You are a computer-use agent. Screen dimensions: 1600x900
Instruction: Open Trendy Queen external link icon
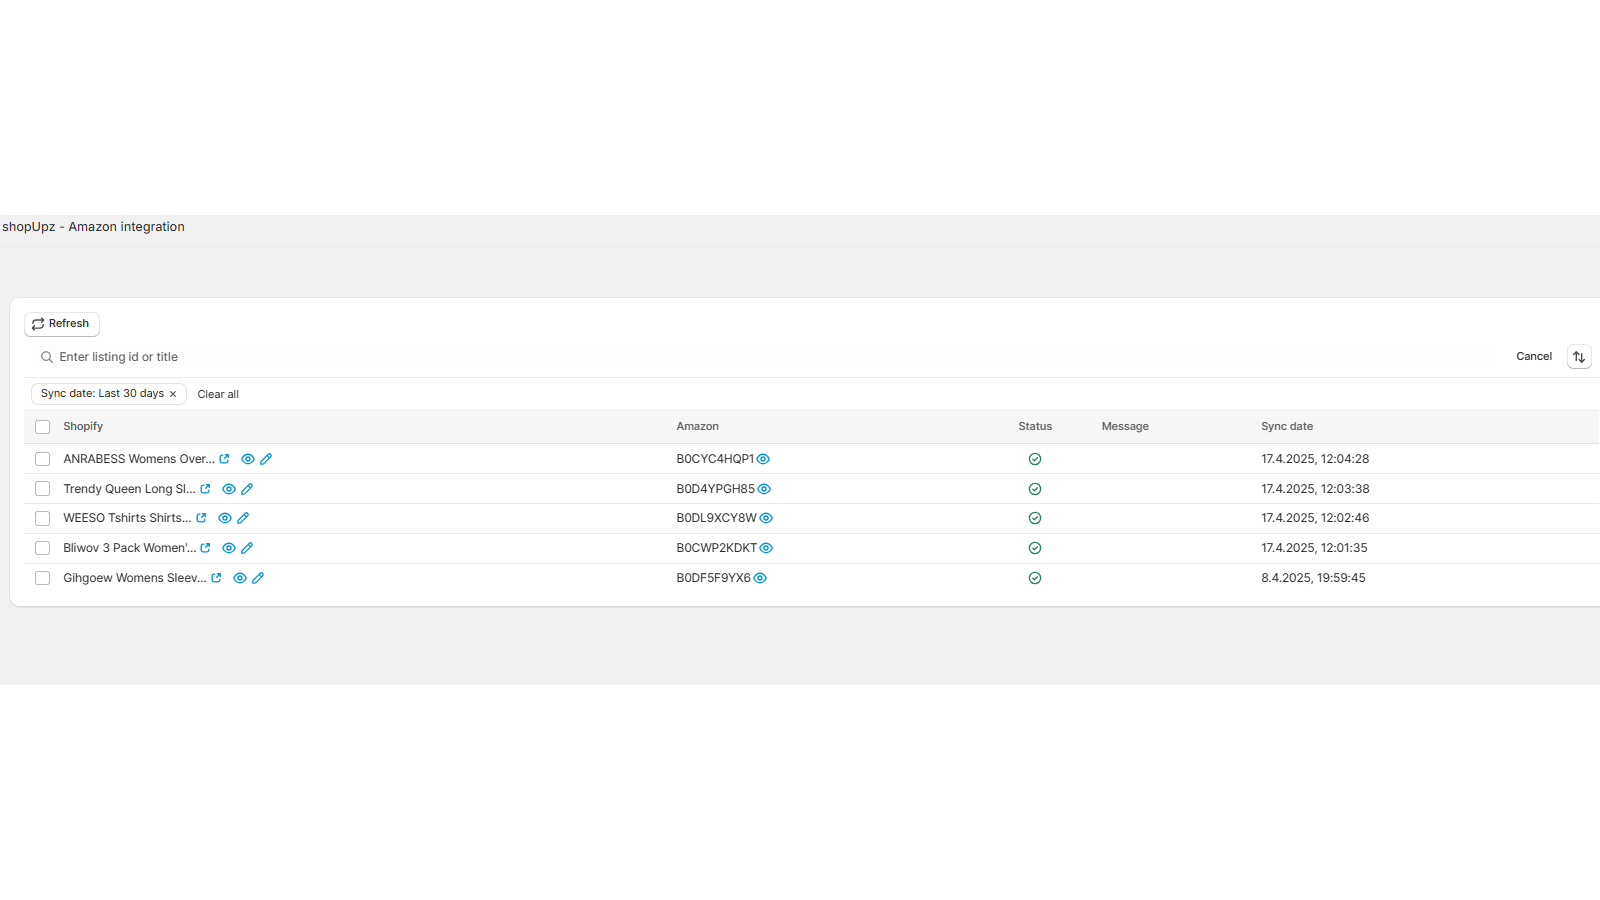pos(205,489)
